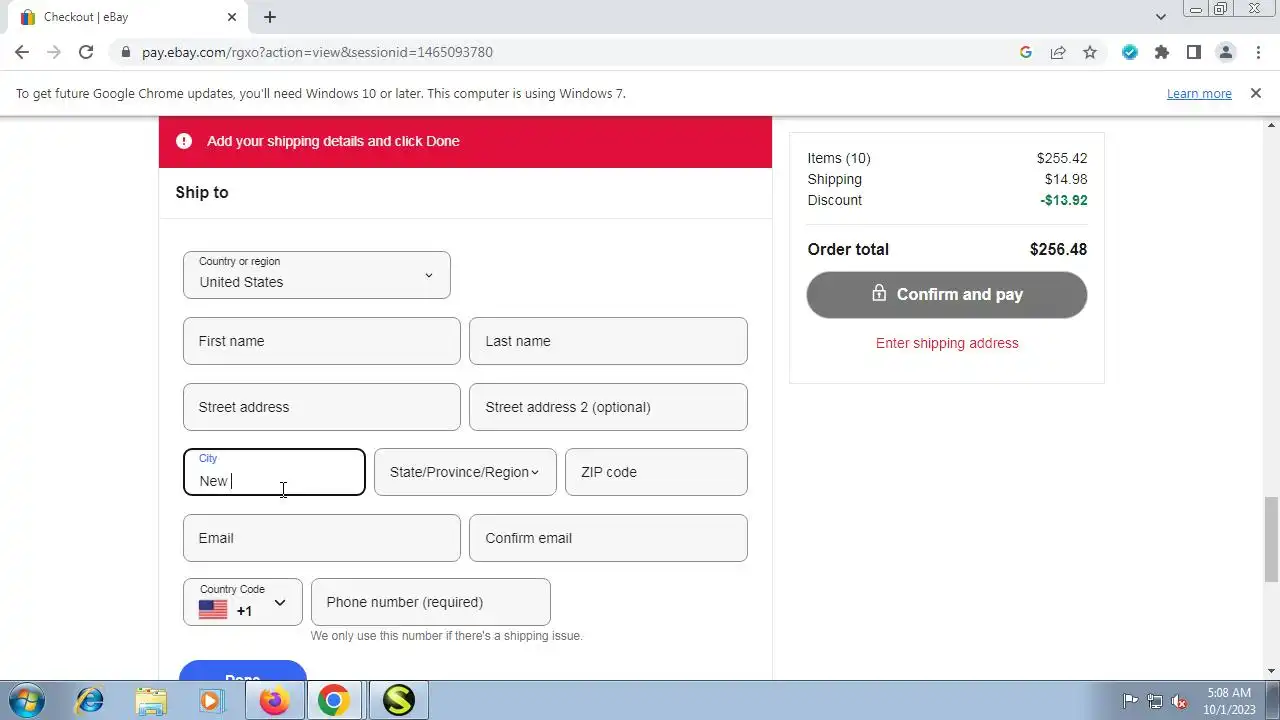Launch Internet Explorer from taskbar

click(90, 701)
